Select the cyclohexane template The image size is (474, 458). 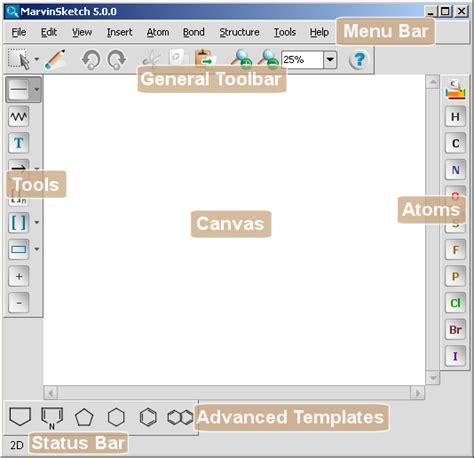click(x=116, y=417)
